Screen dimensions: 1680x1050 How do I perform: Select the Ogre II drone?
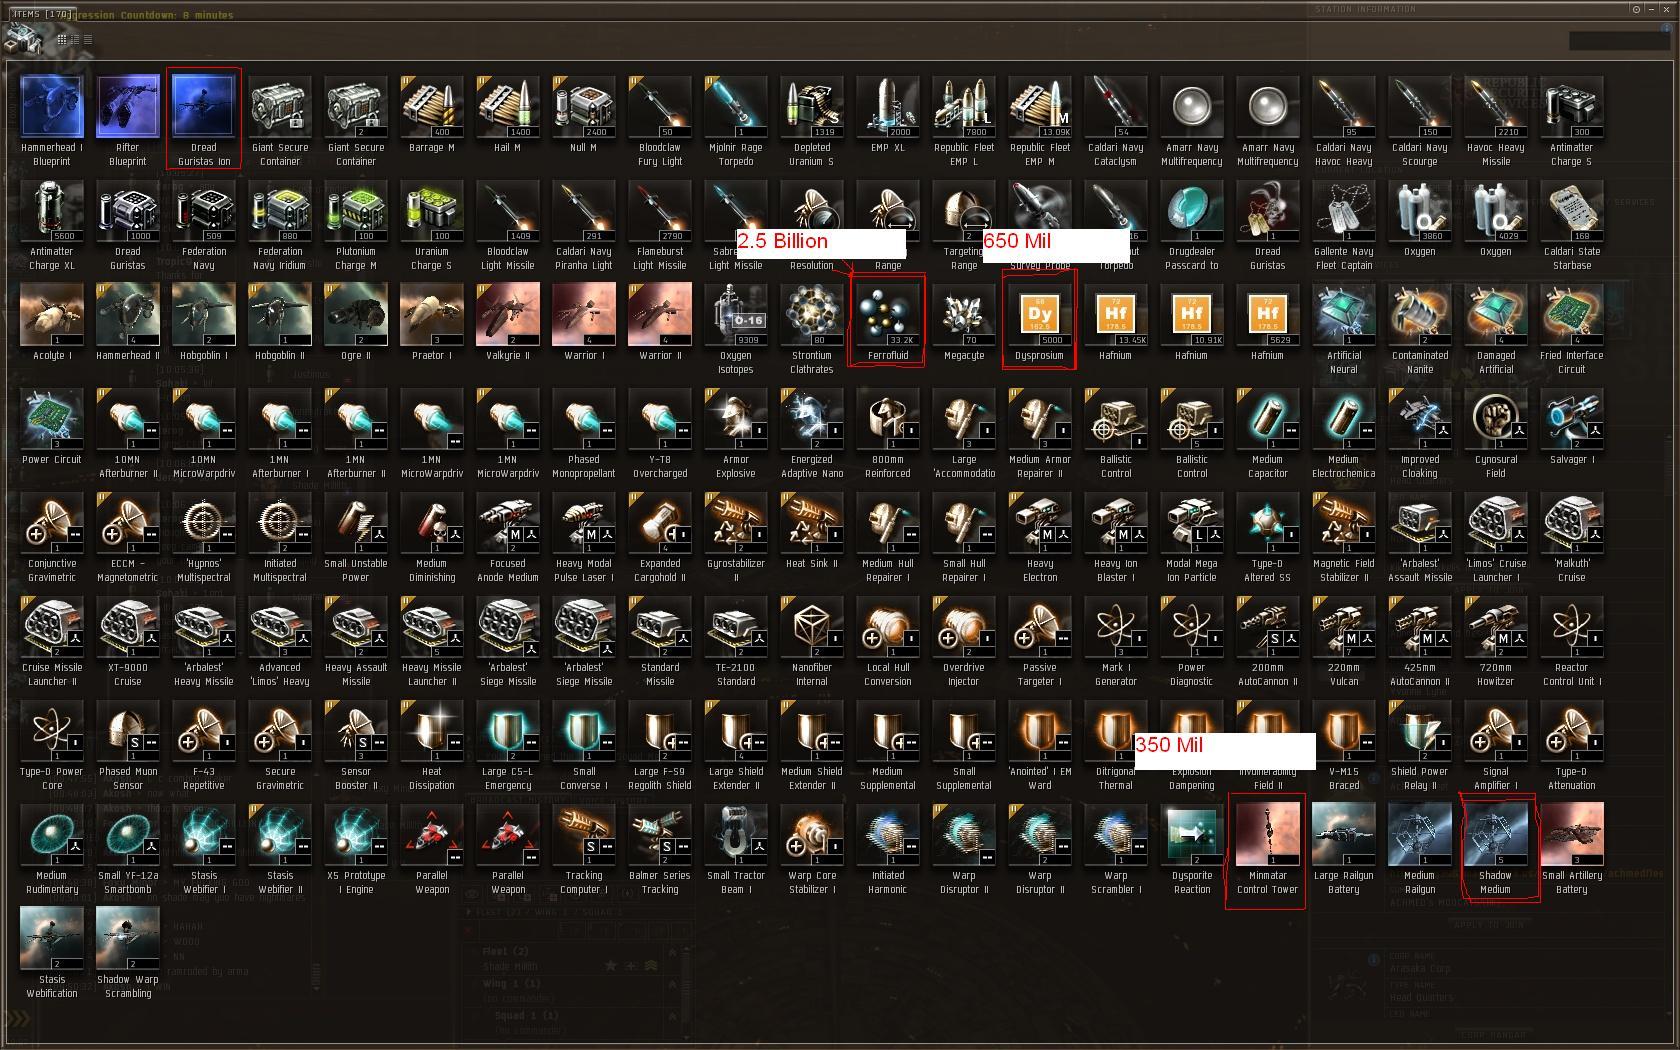pos(356,321)
